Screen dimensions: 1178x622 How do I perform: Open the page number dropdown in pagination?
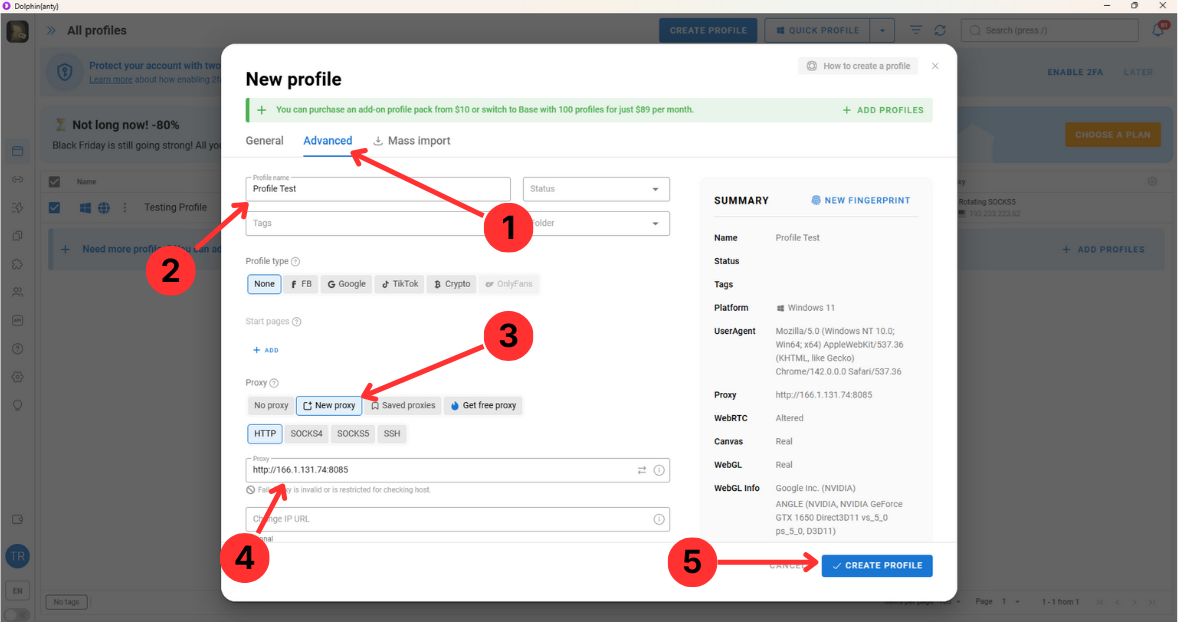click(x=1010, y=602)
